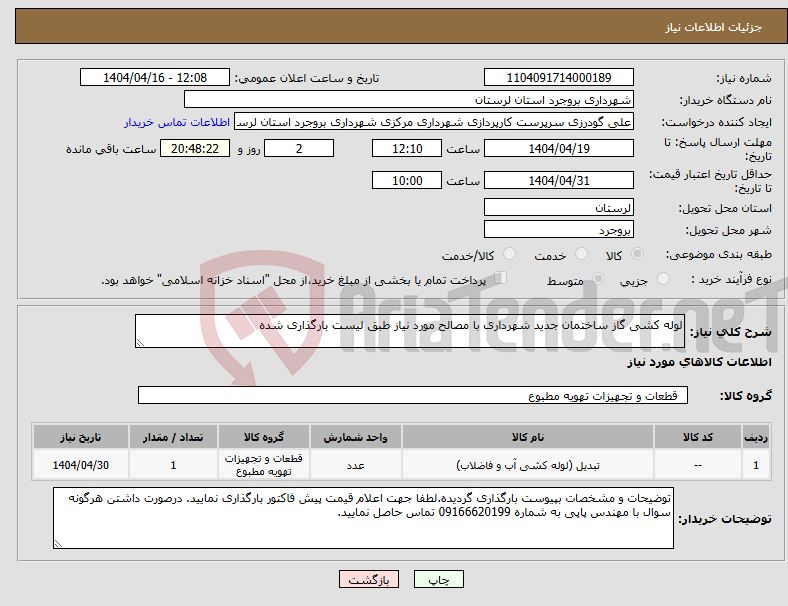Click the اطلاعات کالاهای مورد نیاز heading
This screenshot has height=606, width=788.
tap(699, 362)
